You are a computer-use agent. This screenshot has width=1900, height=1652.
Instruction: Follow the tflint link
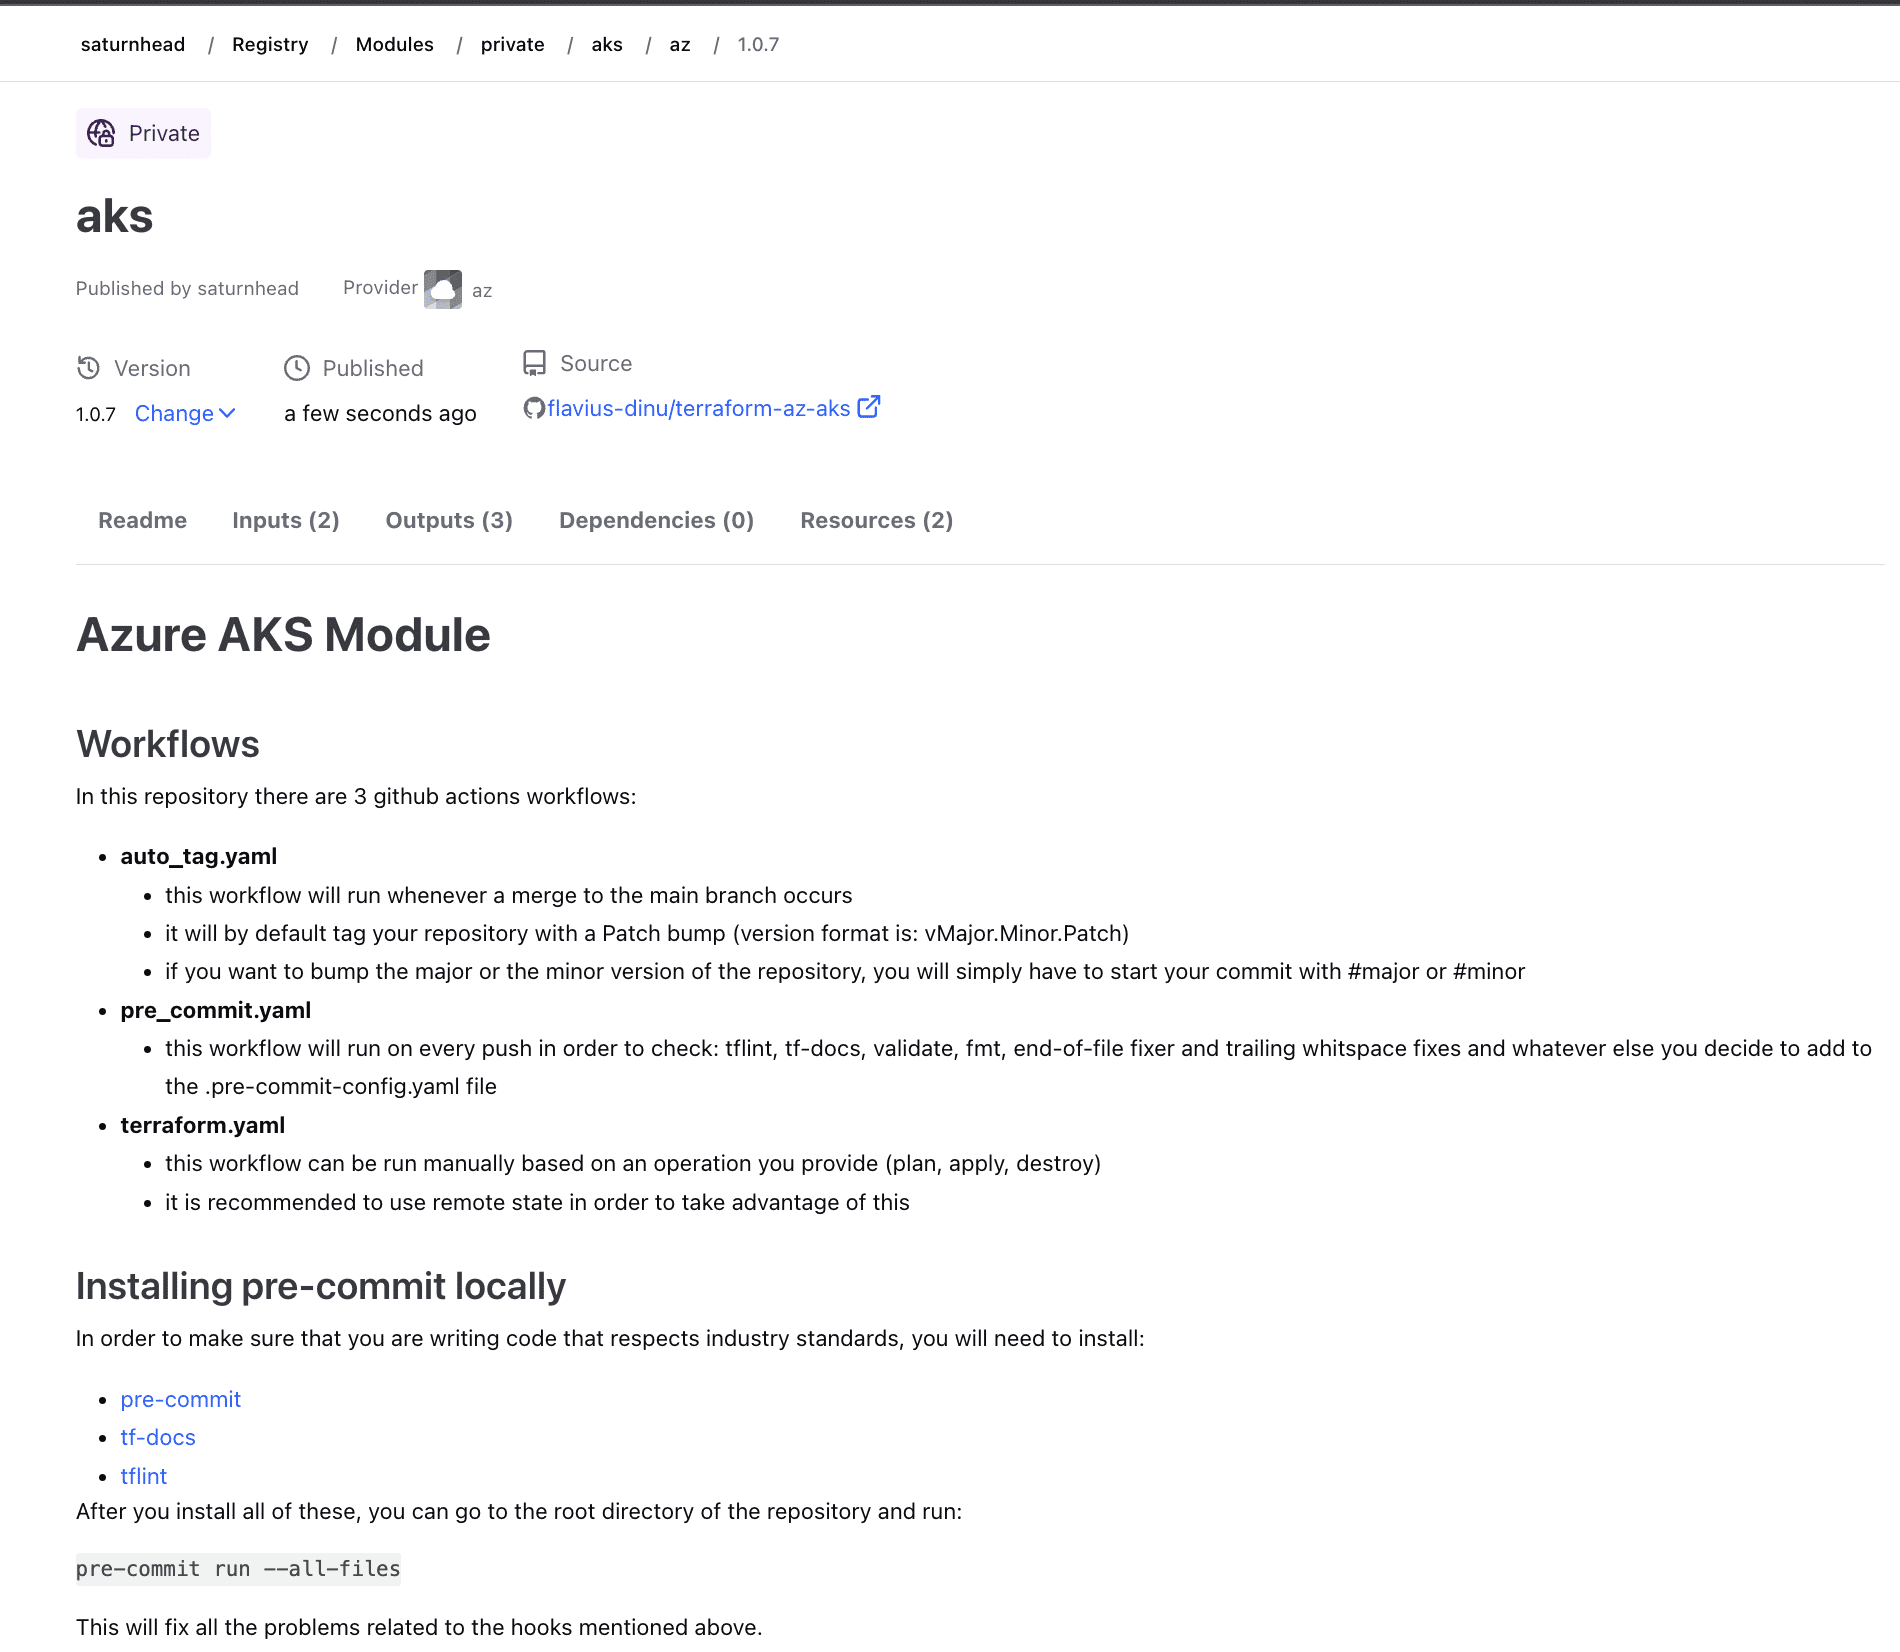pos(144,1476)
